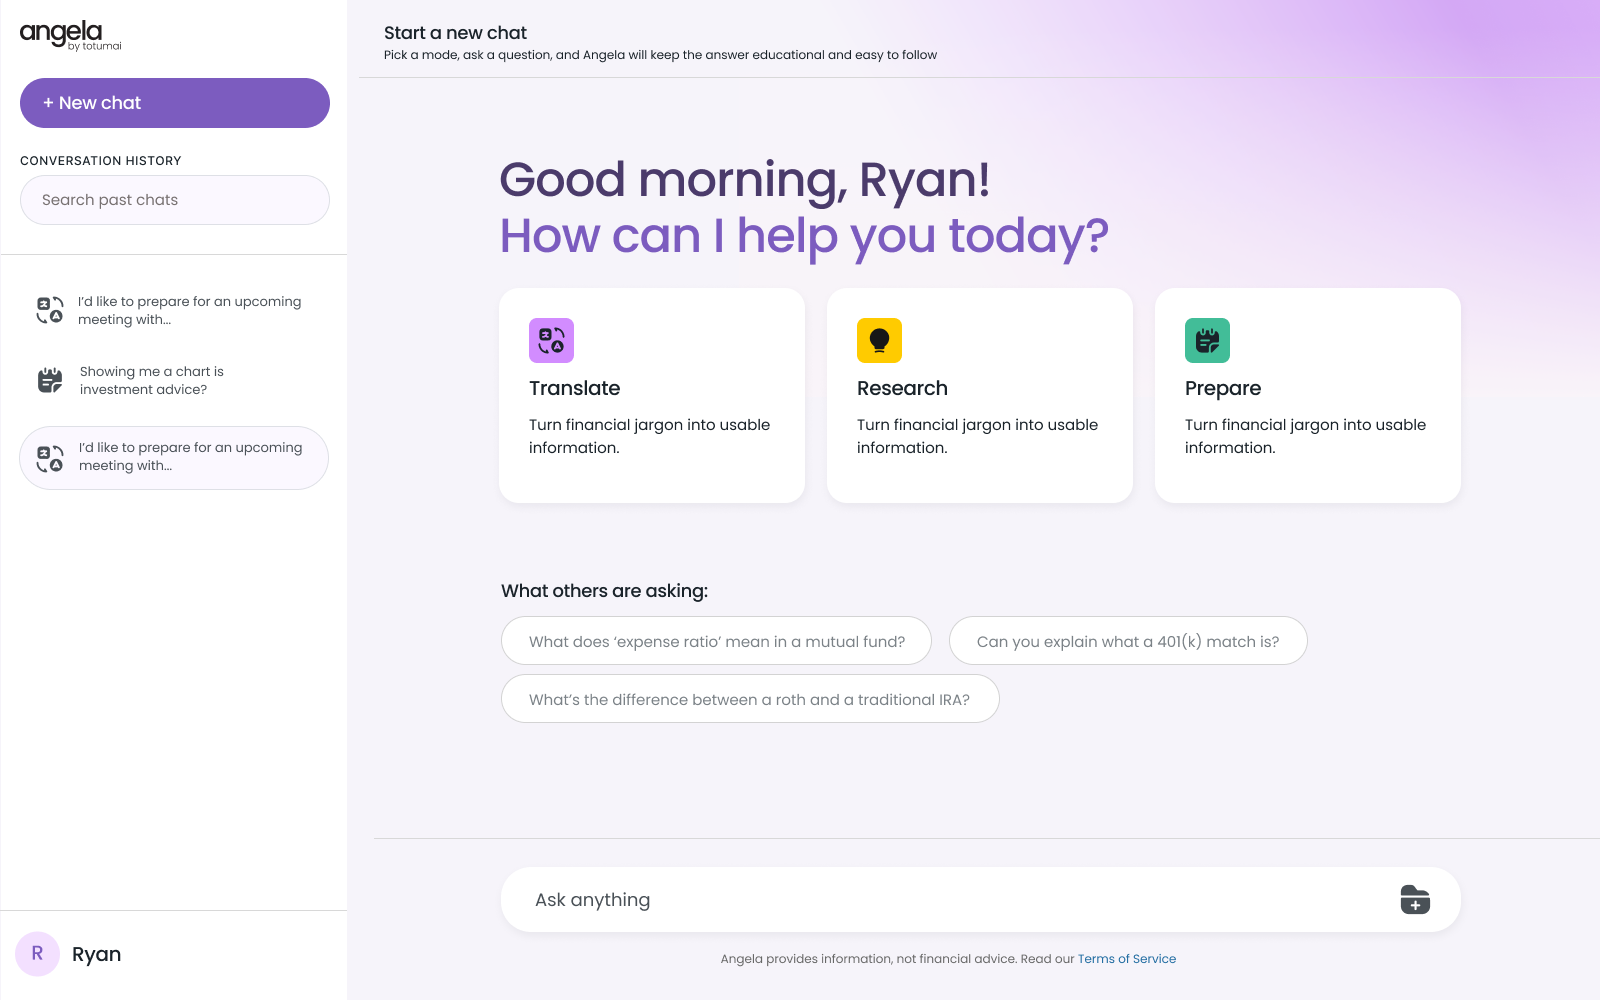Select the Research card heading
Image resolution: width=1600 pixels, height=1000 pixels.
point(902,388)
